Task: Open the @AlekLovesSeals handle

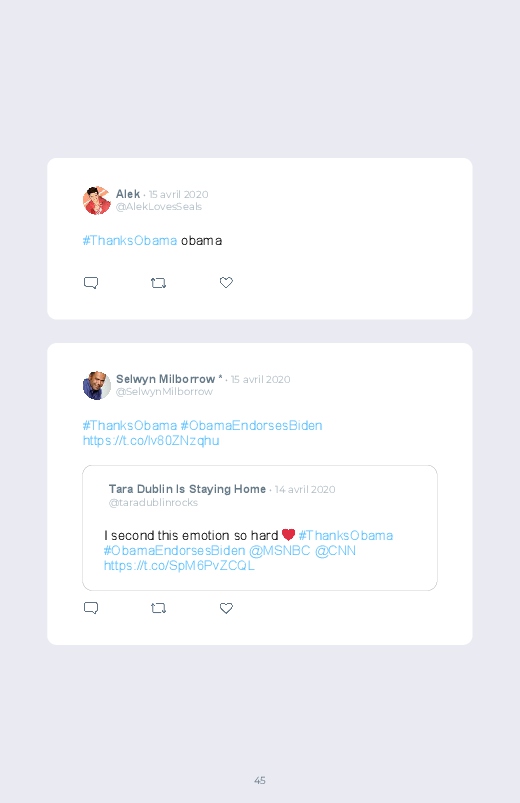Action: coord(159,207)
